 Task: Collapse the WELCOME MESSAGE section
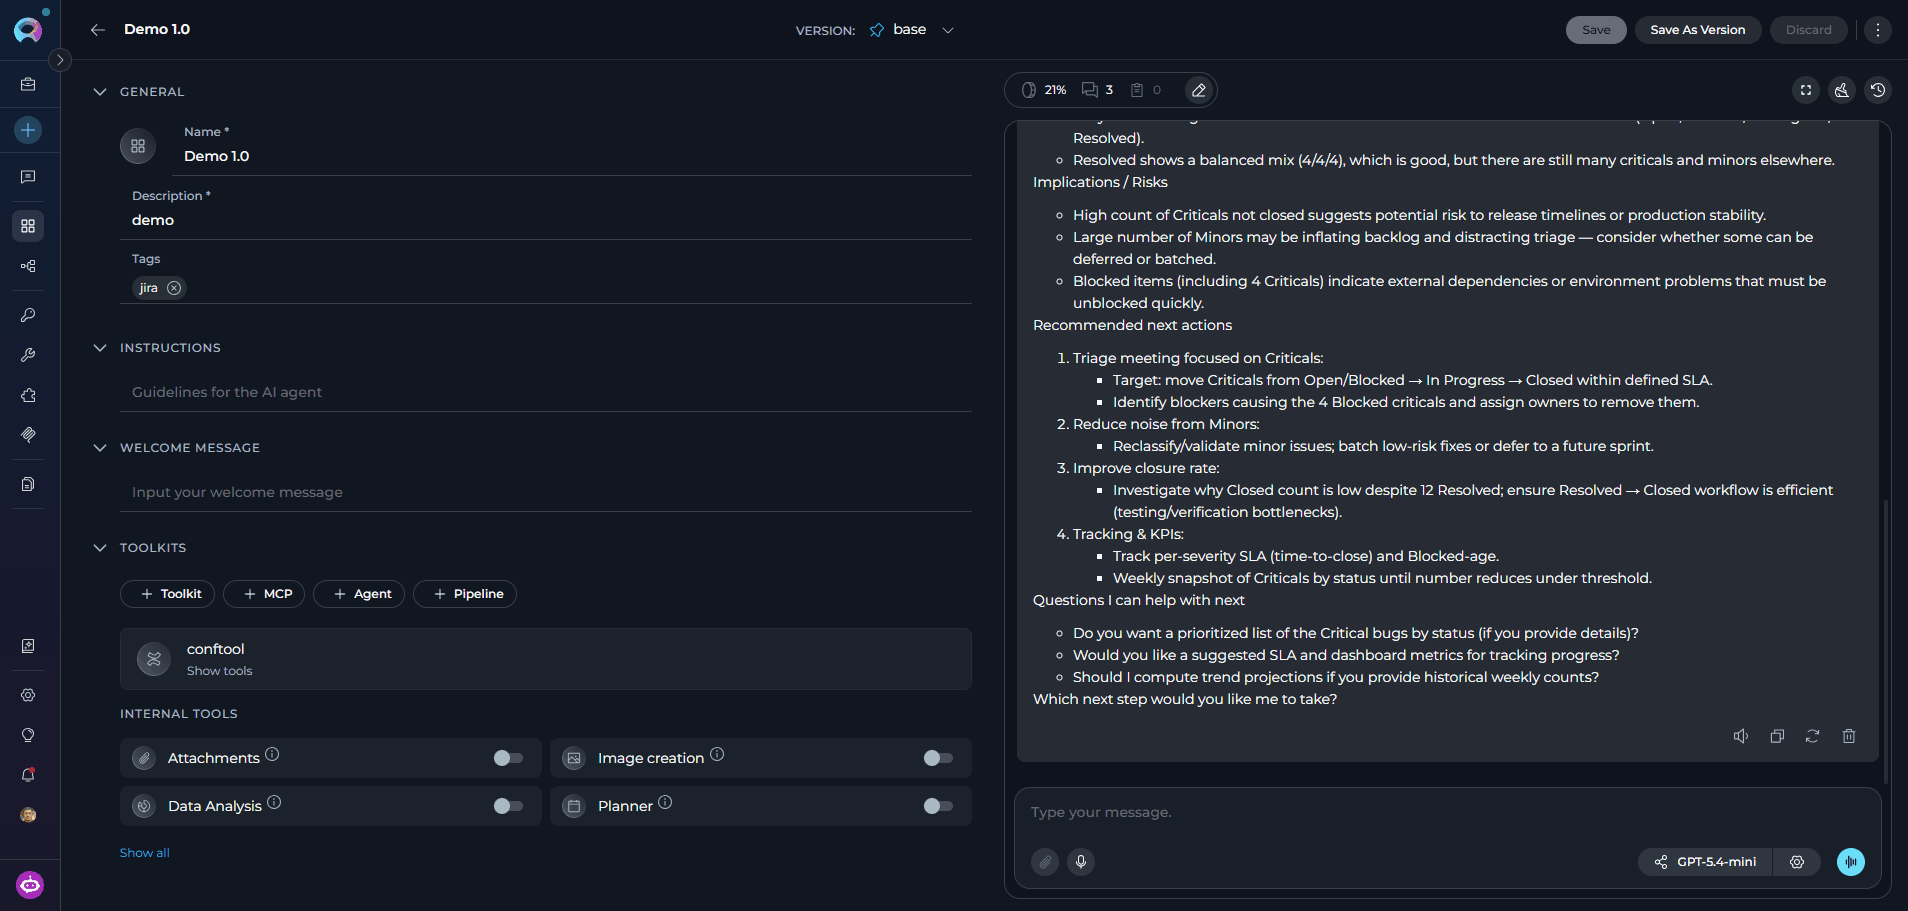pyautogui.click(x=100, y=448)
